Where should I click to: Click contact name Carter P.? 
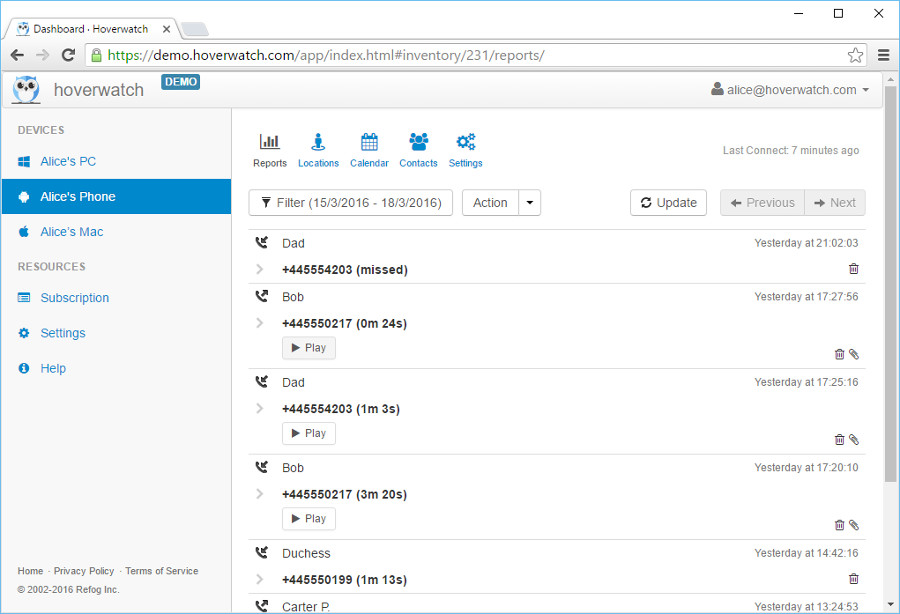coord(306,607)
